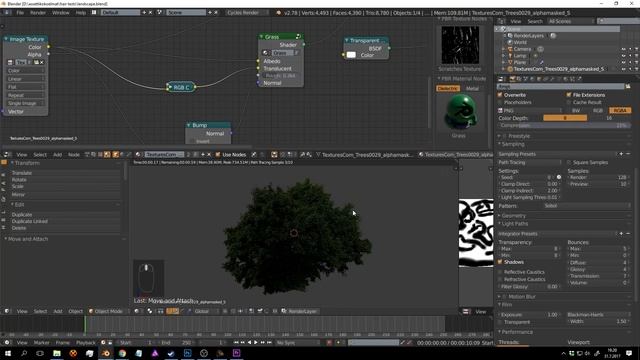Select the TexturesCom_Trees0029_alphamasked_5 outliner entry

click(558, 69)
